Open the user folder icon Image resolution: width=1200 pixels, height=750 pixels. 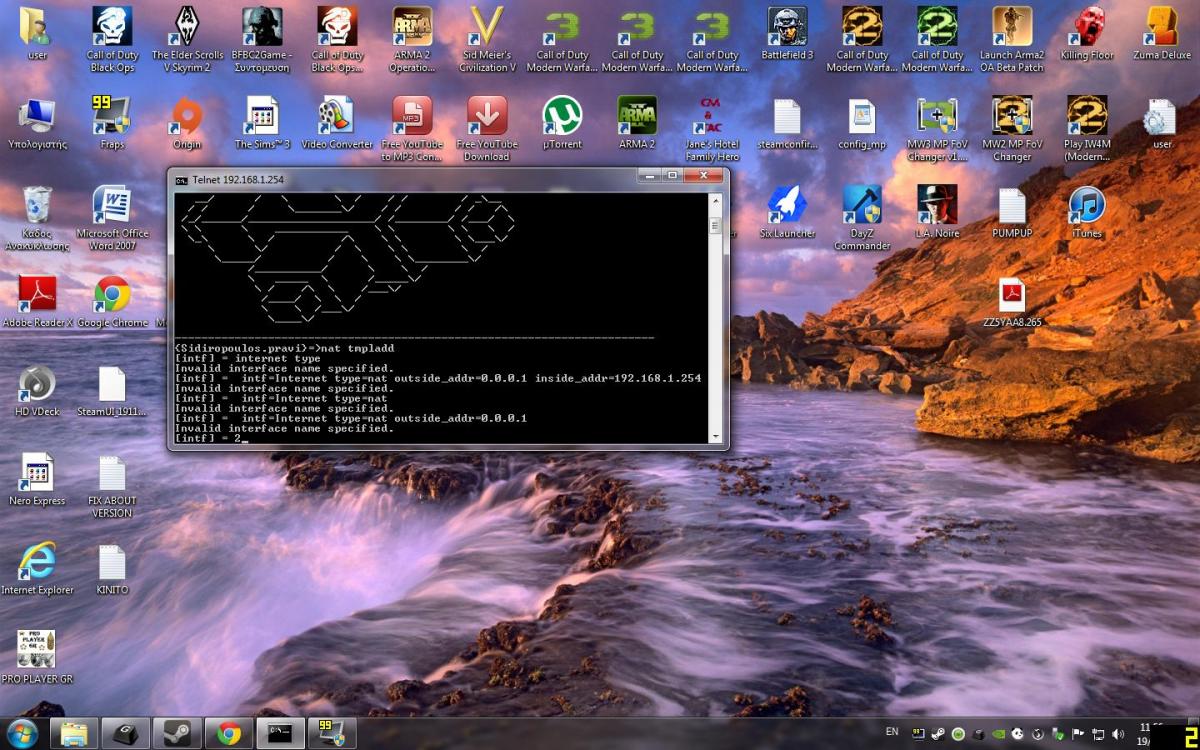(37, 33)
